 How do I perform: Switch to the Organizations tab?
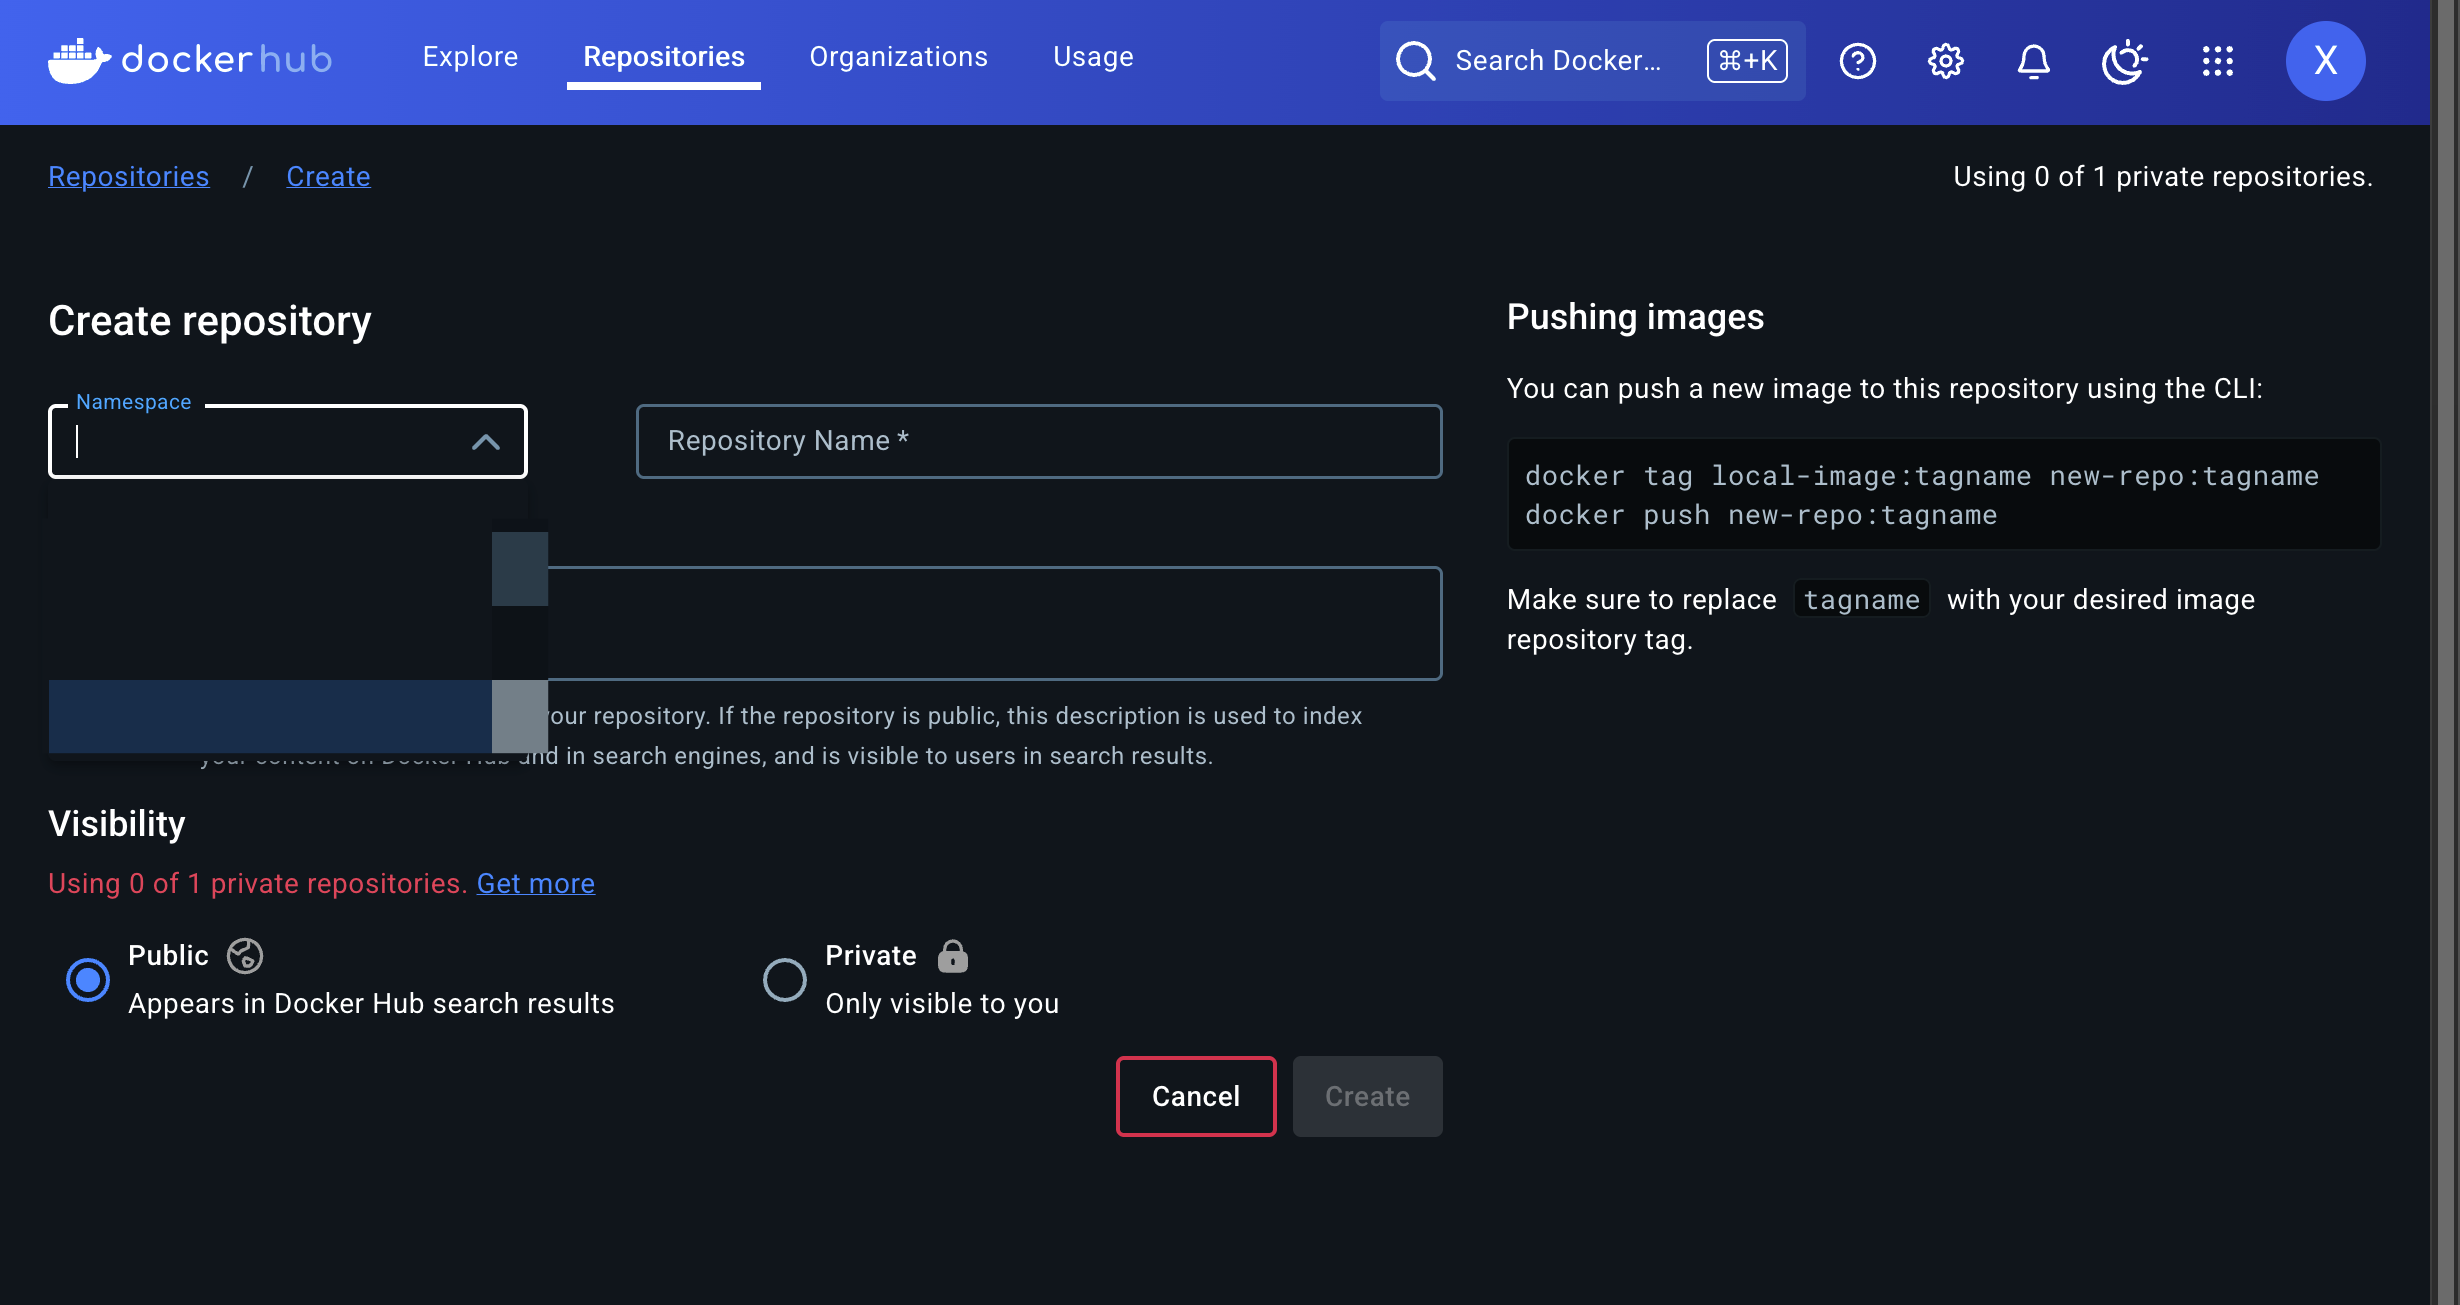[x=898, y=57]
